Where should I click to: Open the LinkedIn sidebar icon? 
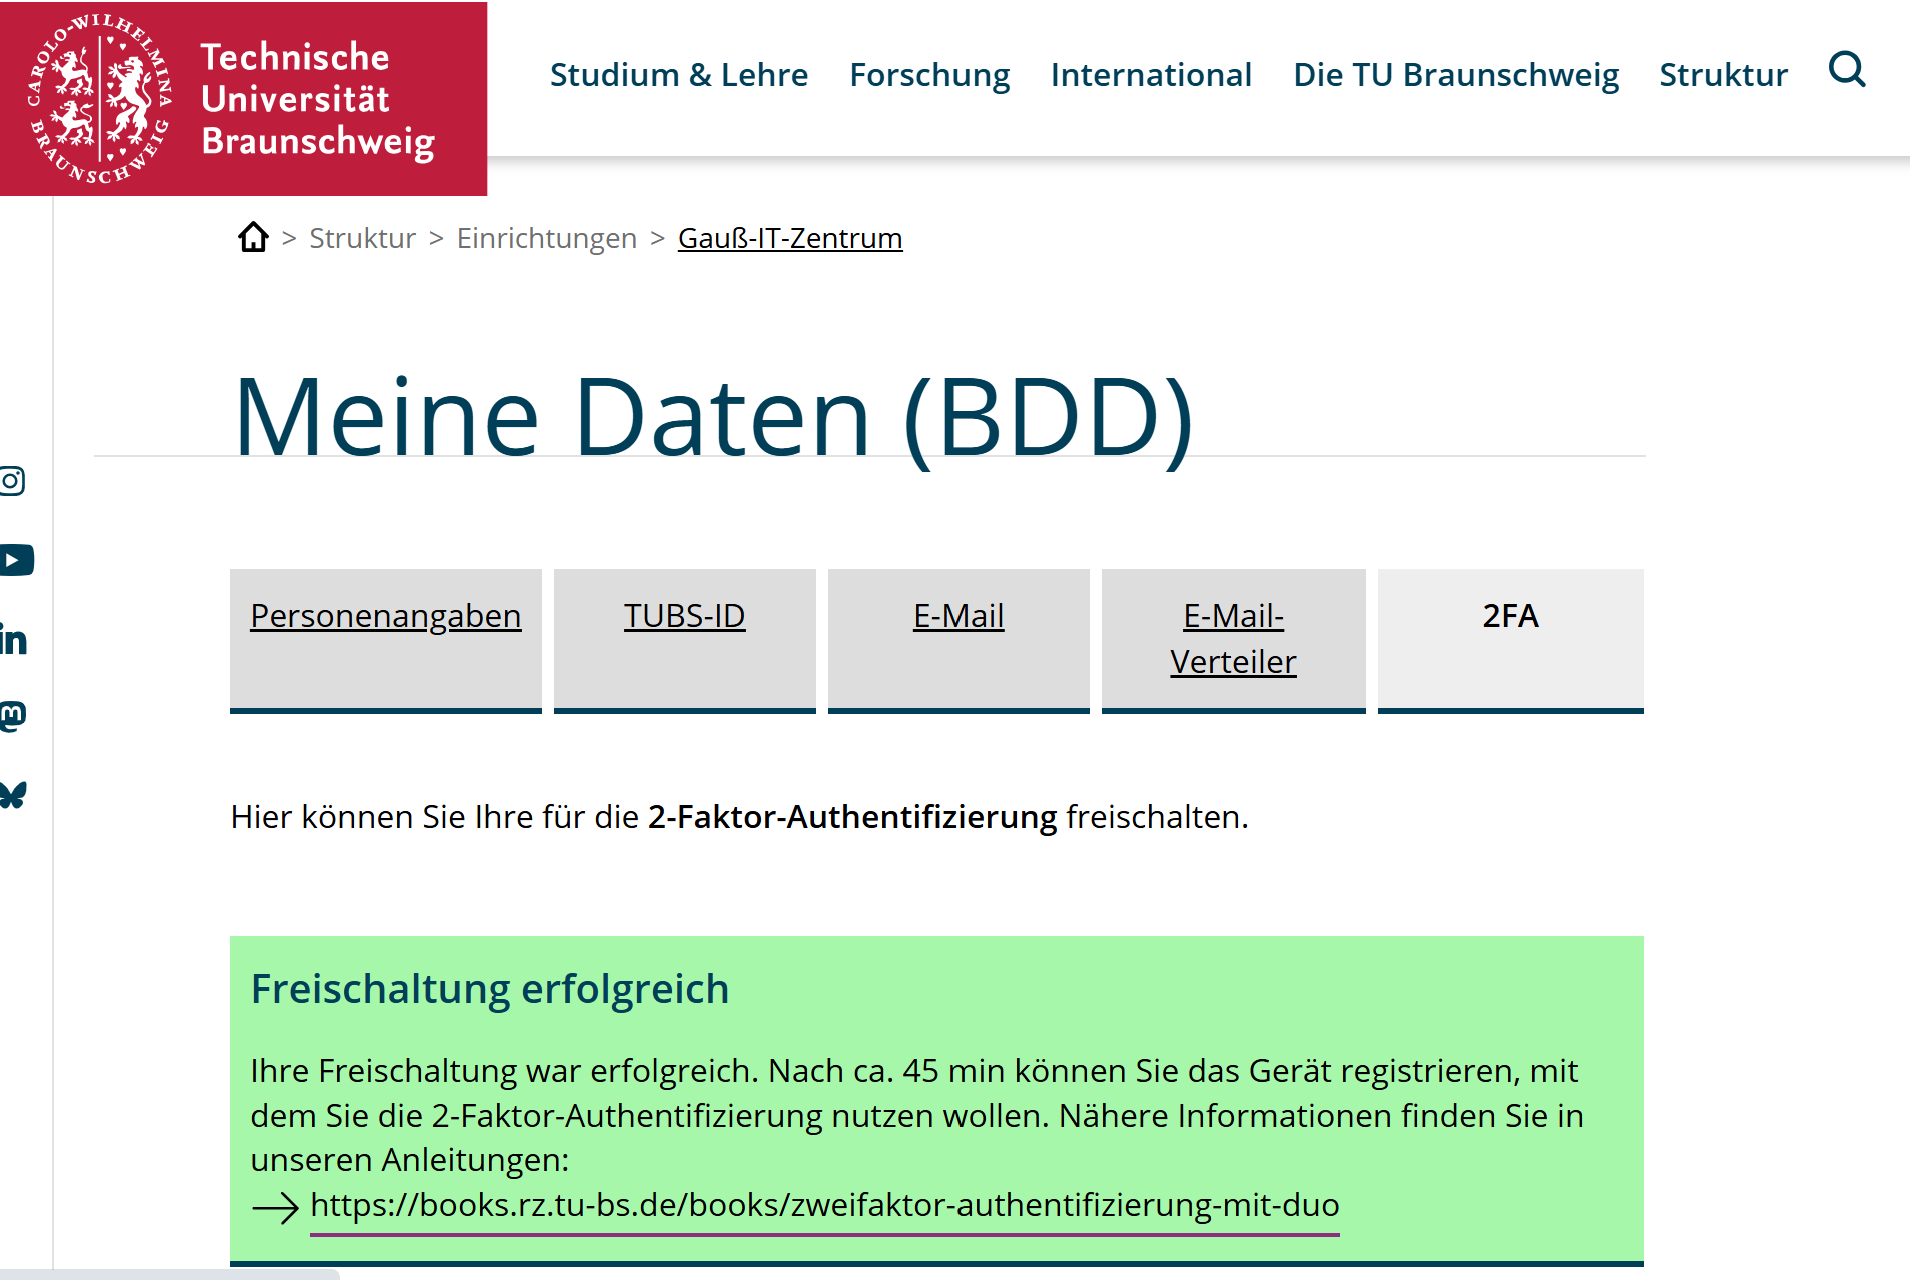pos(14,640)
